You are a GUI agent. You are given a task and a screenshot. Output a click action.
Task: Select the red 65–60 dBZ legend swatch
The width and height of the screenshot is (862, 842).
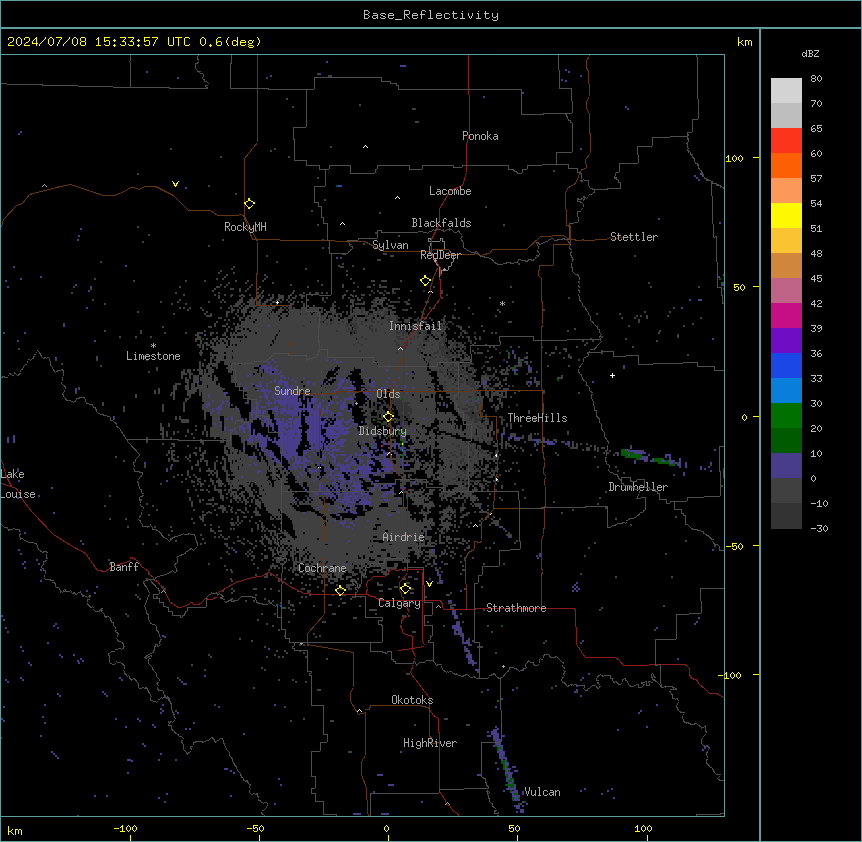tap(786, 140)
